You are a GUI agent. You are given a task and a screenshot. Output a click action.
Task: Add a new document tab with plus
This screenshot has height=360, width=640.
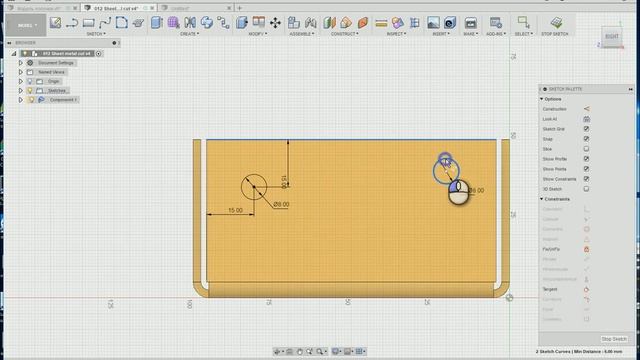[240, 8]
